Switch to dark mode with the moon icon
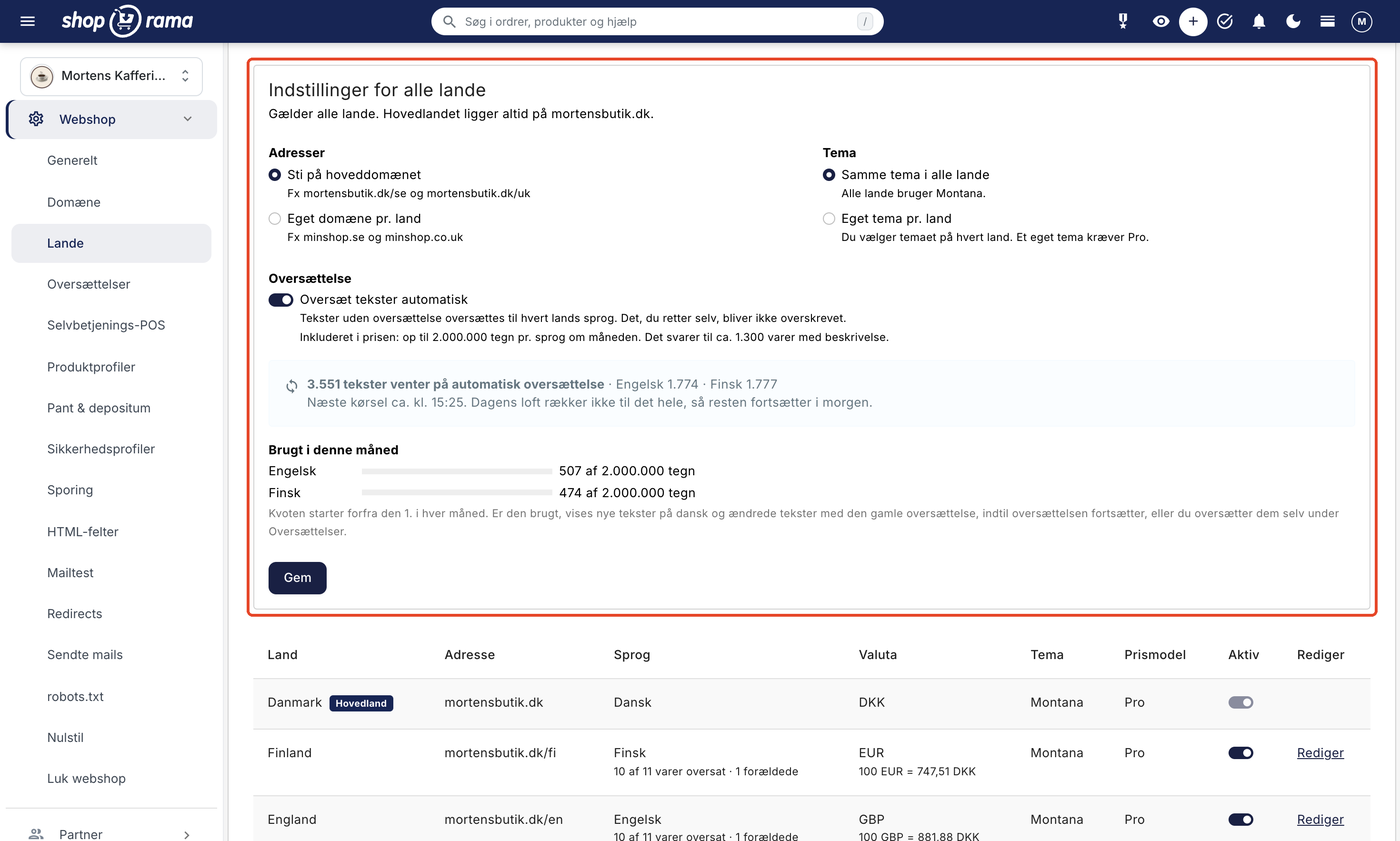 pyautogui.click(x=1293, y=21)
